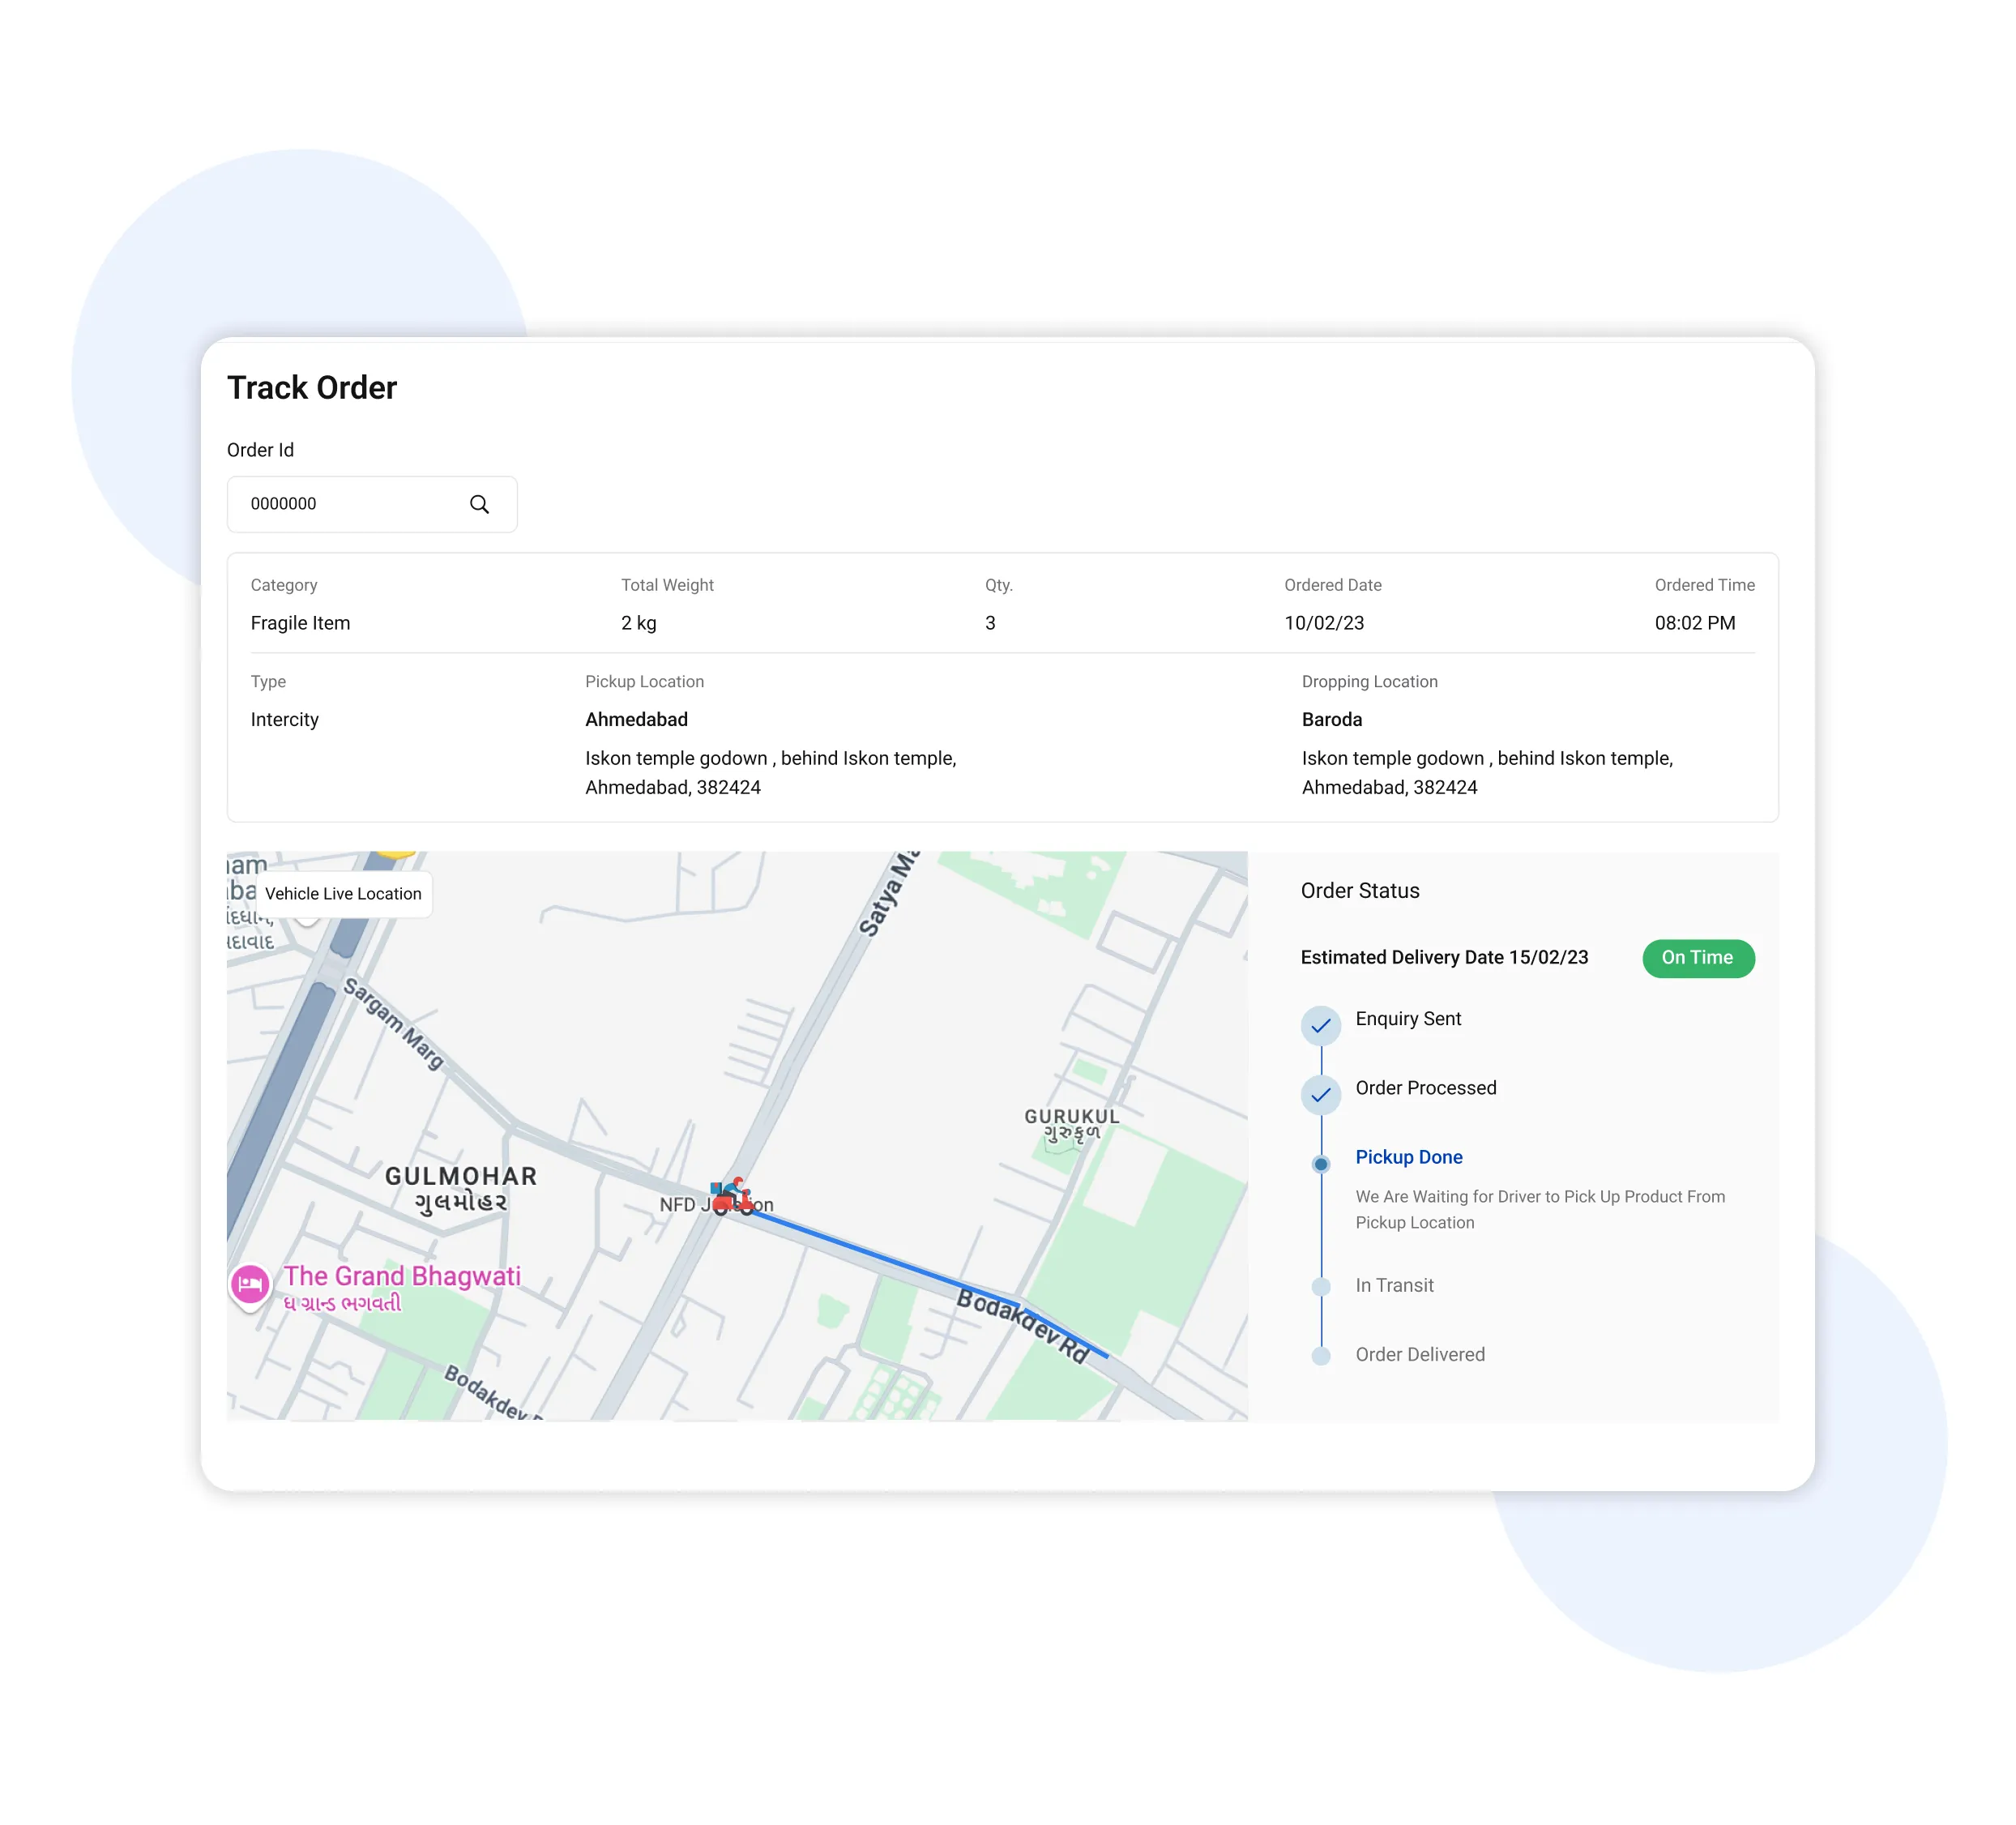Click the GULMOHAR area label on map
The height and width of the screenshot is (1825, 2016).
(461, 1177)
